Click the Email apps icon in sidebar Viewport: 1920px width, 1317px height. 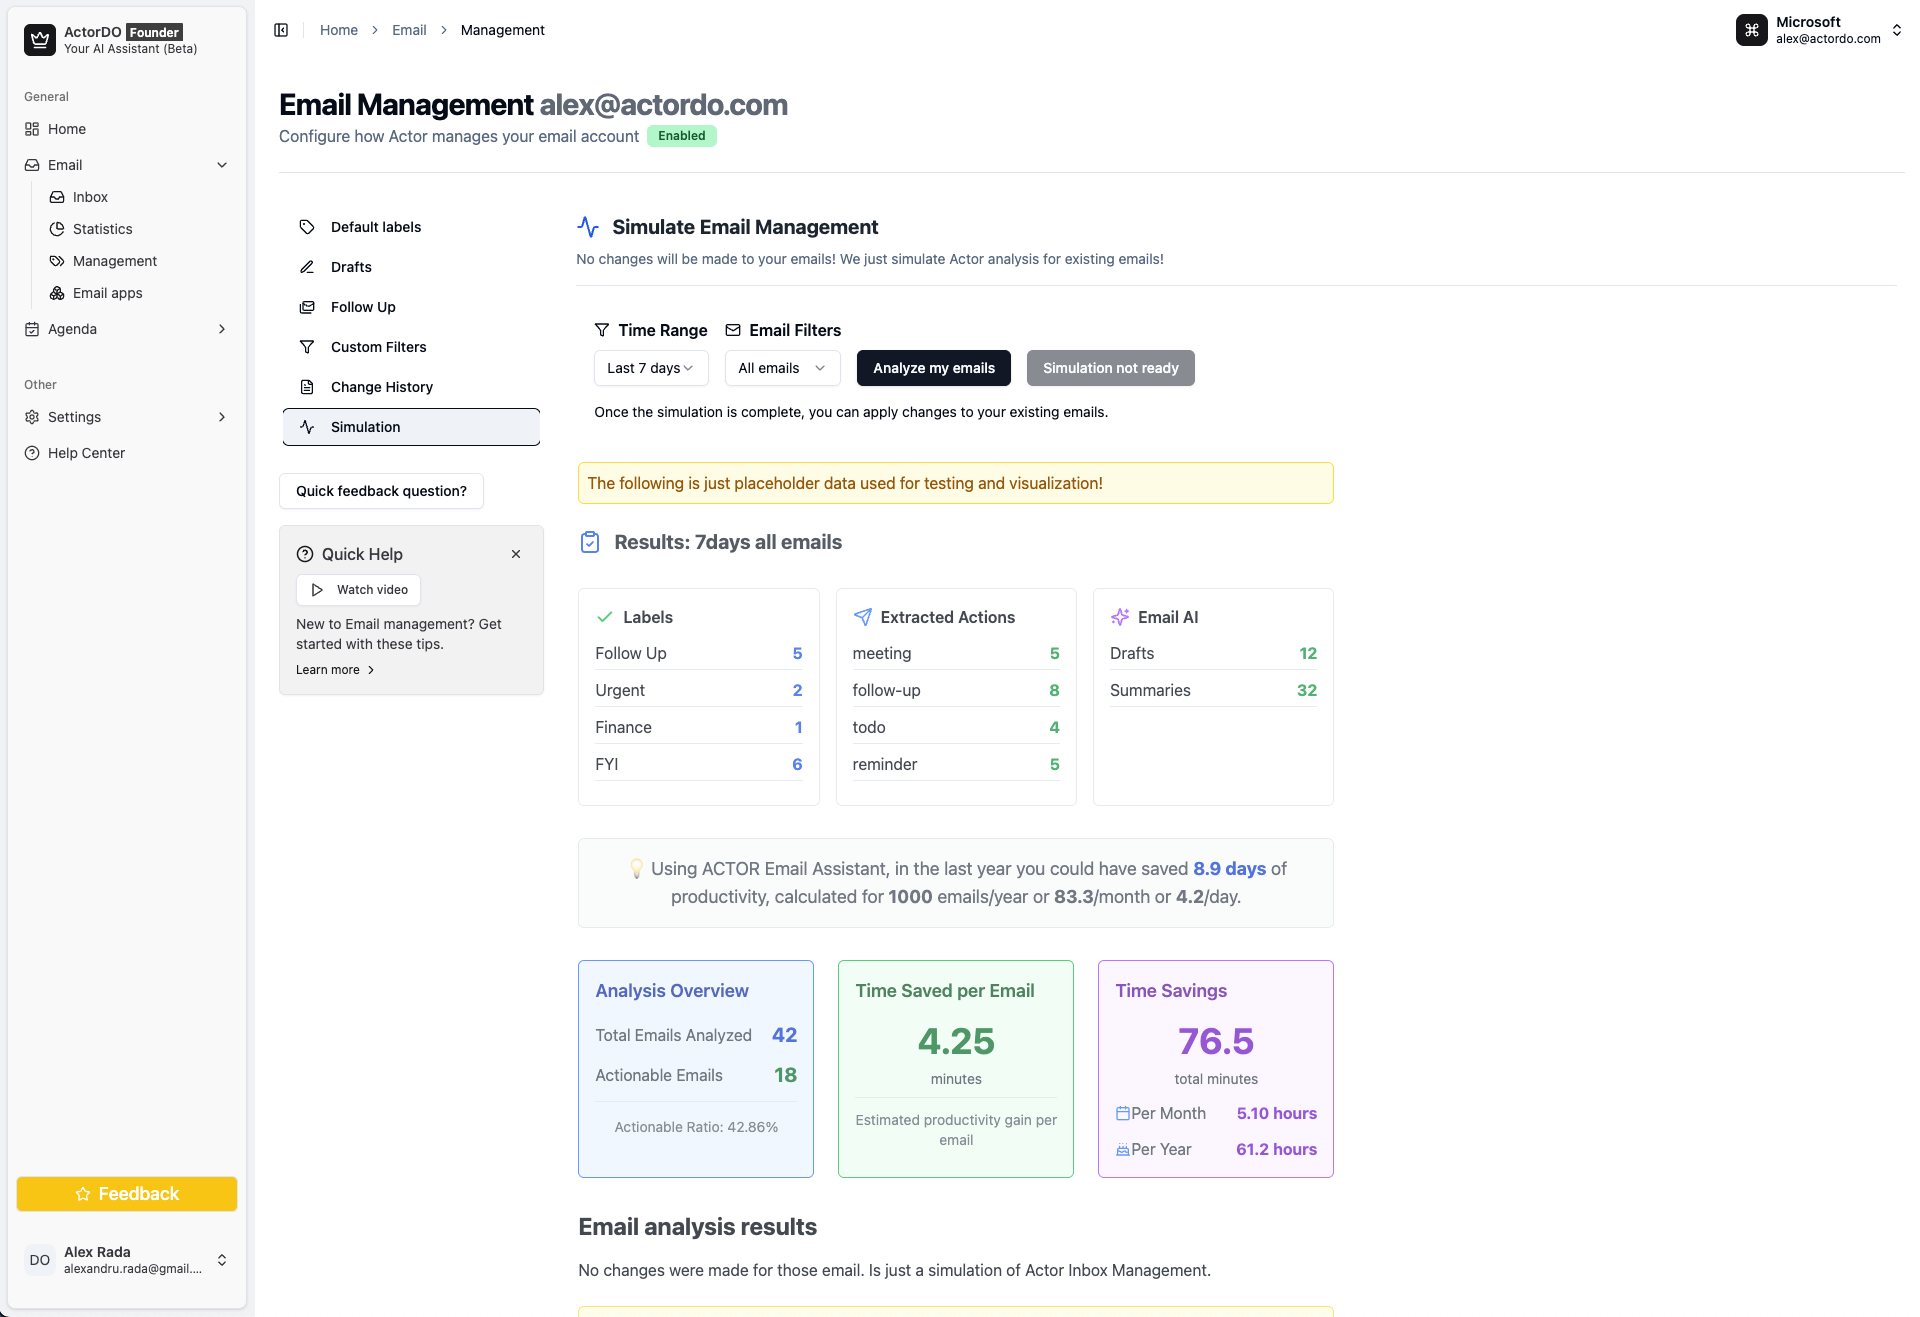[x=57, y=293]
